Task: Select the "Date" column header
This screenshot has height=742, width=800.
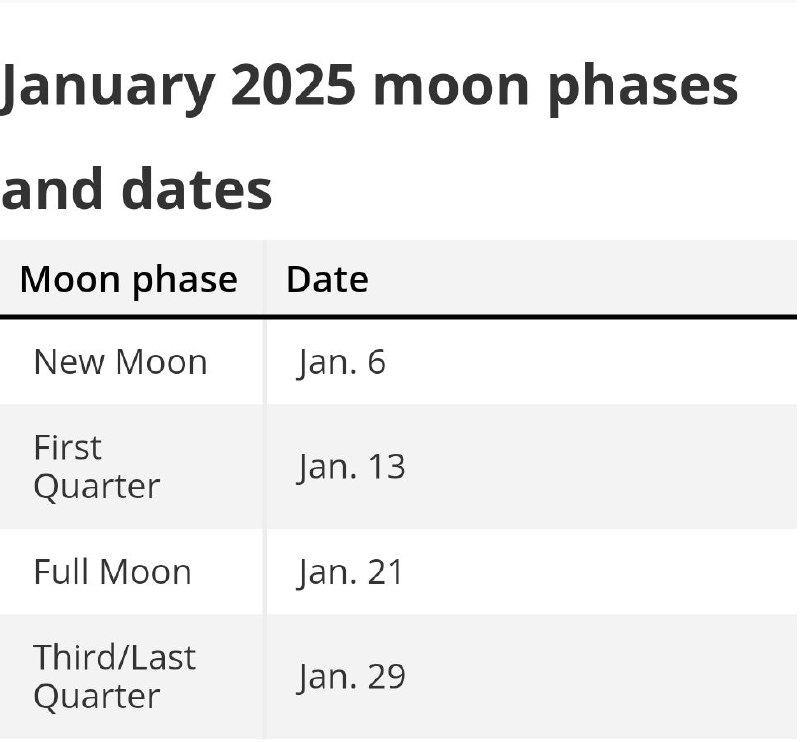Action: (327, 279)
